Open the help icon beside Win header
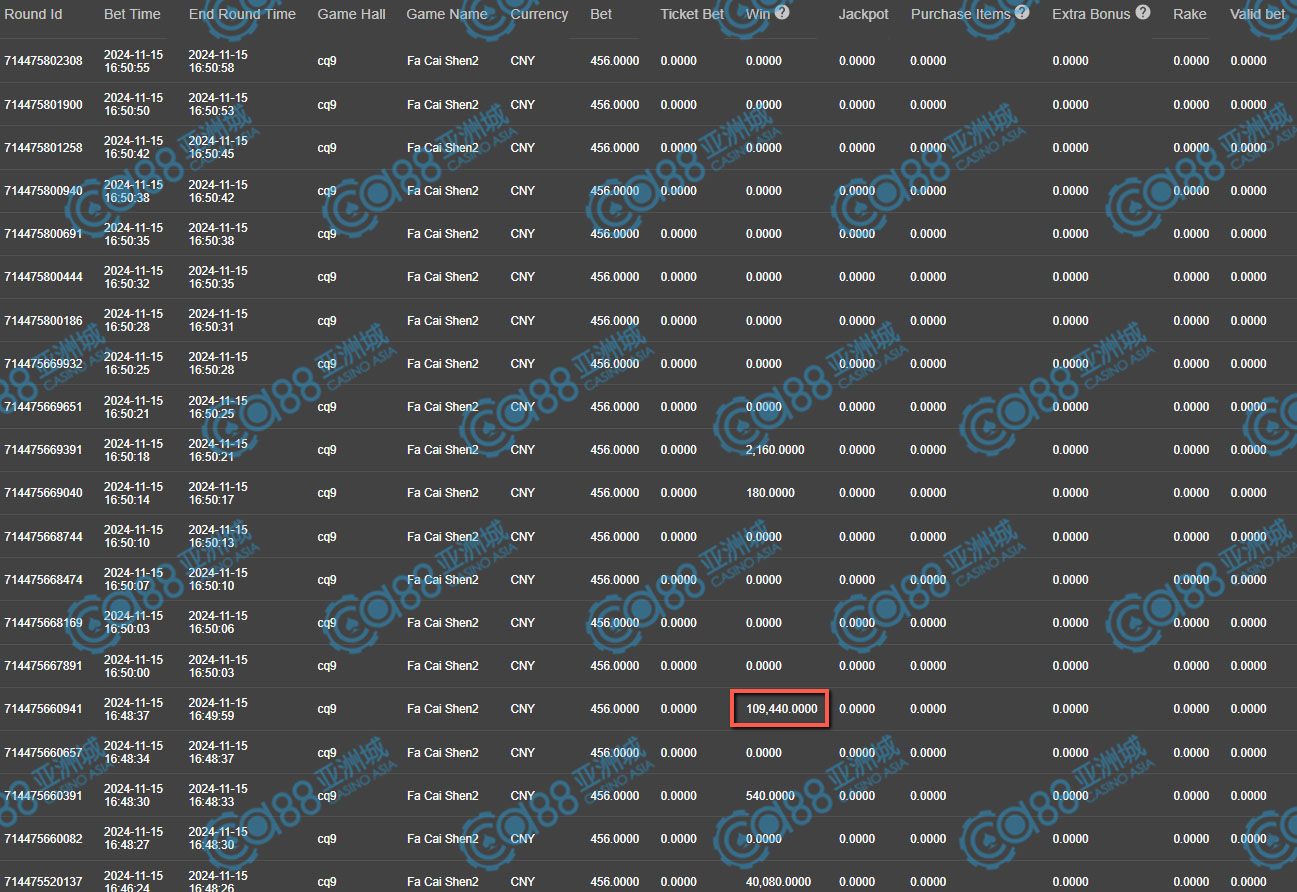1297x892 pixels. pos(782,13)
